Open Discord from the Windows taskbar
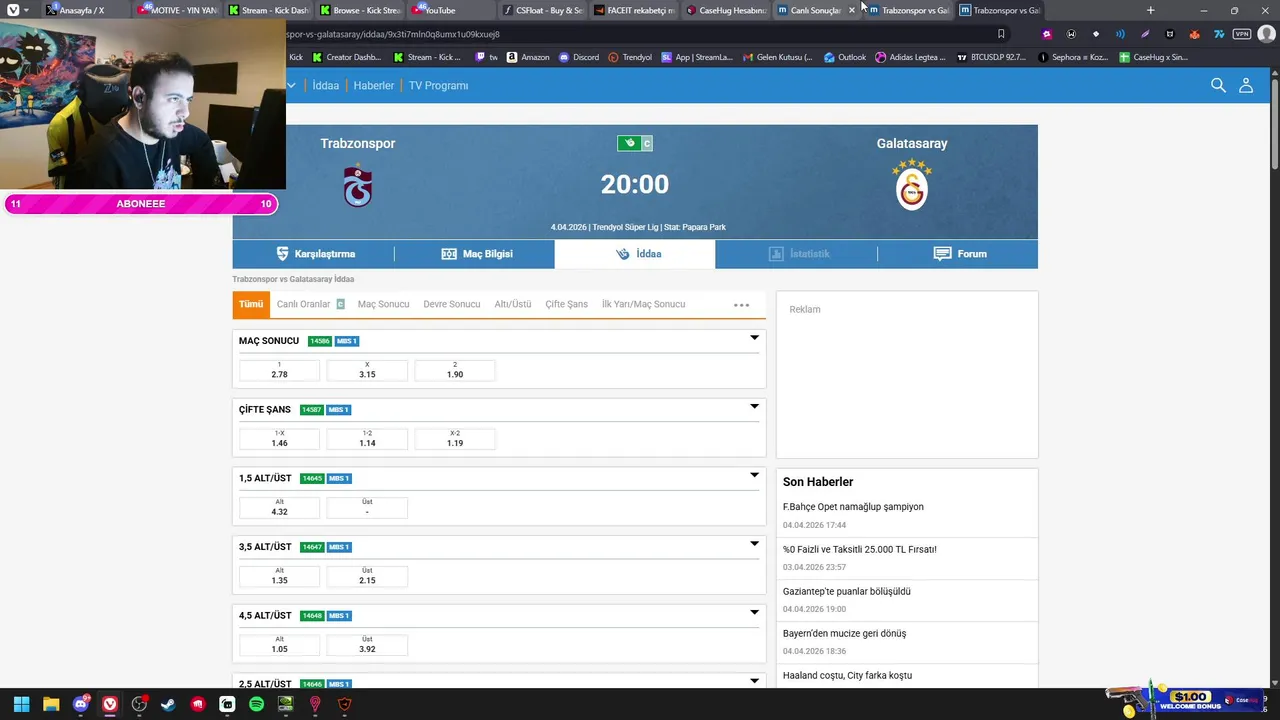 81,704
